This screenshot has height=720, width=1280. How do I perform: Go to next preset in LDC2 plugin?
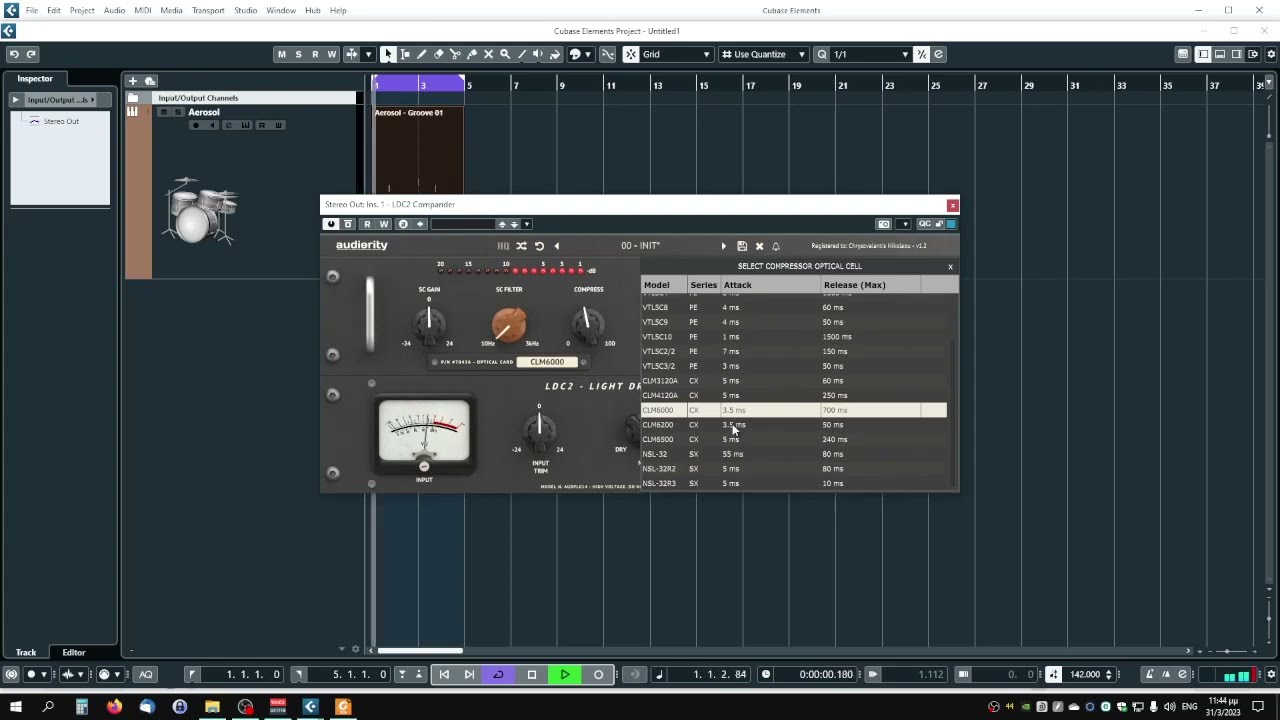click(723, 246)
